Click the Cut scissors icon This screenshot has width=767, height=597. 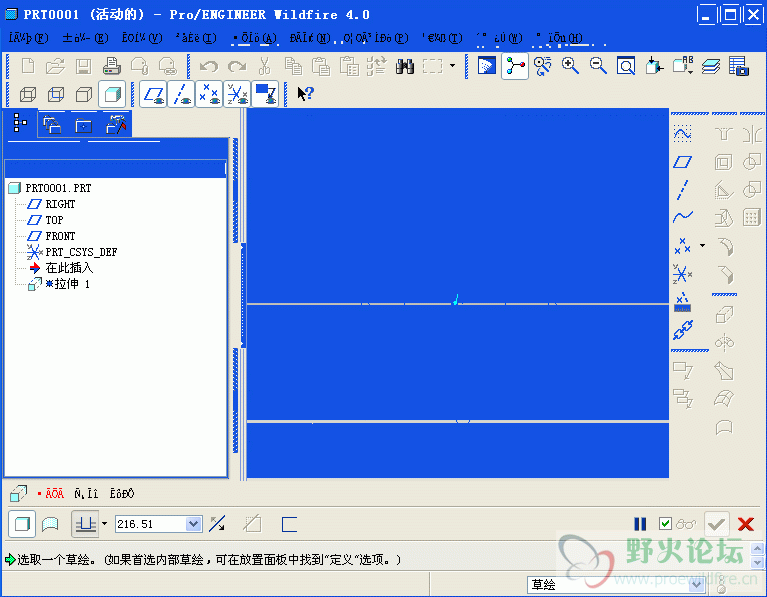pyautogui.click(x=265, y=66)
